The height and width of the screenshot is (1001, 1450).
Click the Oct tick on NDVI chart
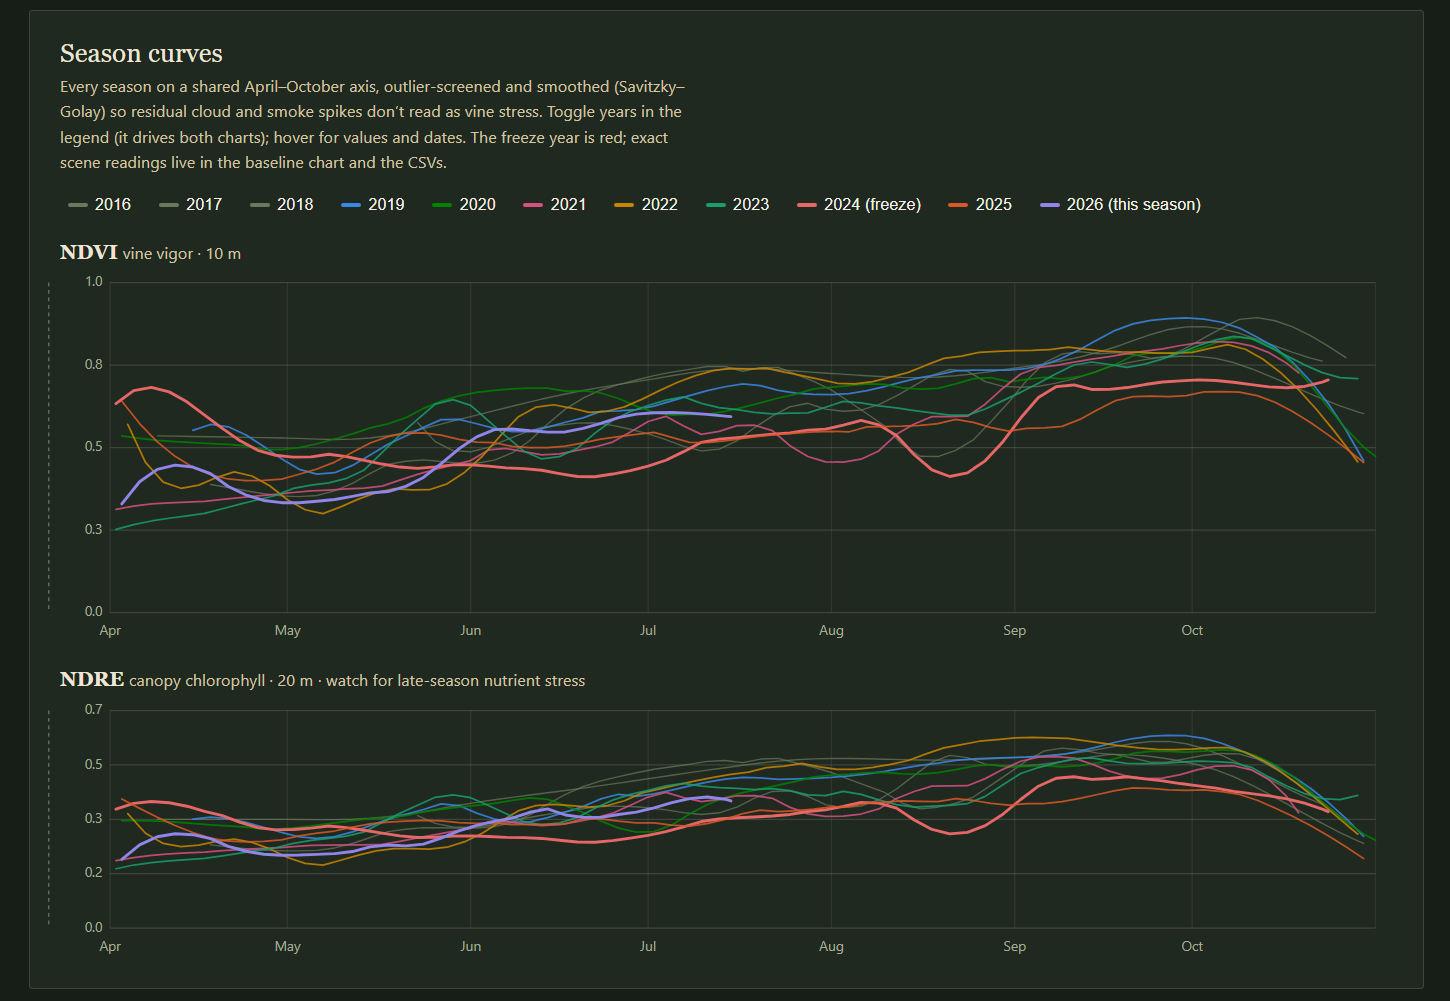pyautogui.click(x=1192, y=631)
